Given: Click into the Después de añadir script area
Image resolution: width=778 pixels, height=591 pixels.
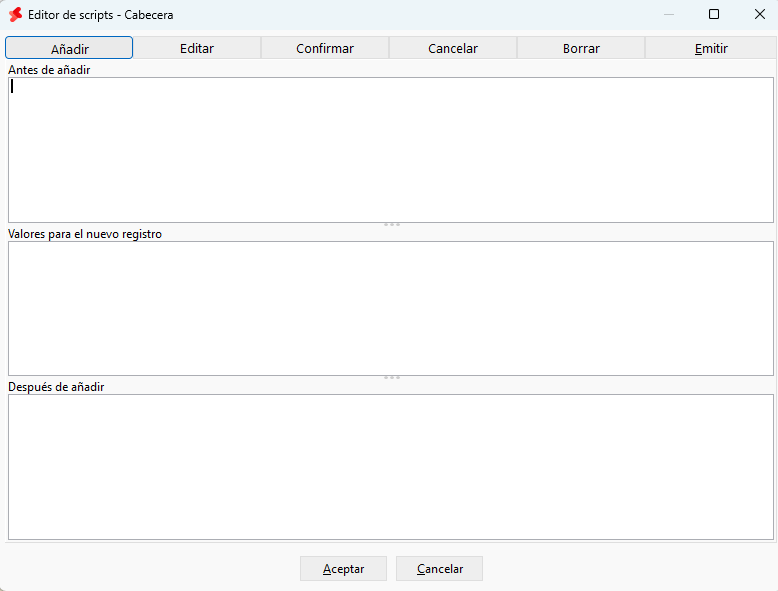Looking at the screenshot, I should pyautogui.click(x=391, y=466).
